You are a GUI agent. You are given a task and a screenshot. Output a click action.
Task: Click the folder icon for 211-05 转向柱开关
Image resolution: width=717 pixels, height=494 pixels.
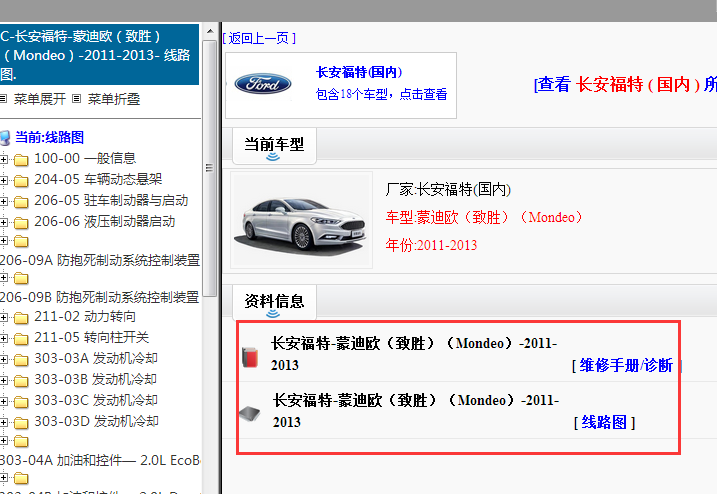[x=21, y=338]
